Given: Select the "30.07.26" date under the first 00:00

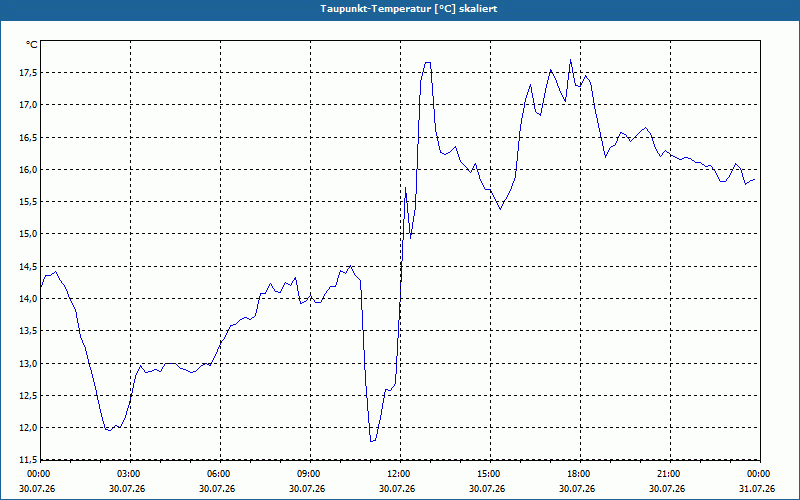Looking at the screenshot, I should point(37,488).
